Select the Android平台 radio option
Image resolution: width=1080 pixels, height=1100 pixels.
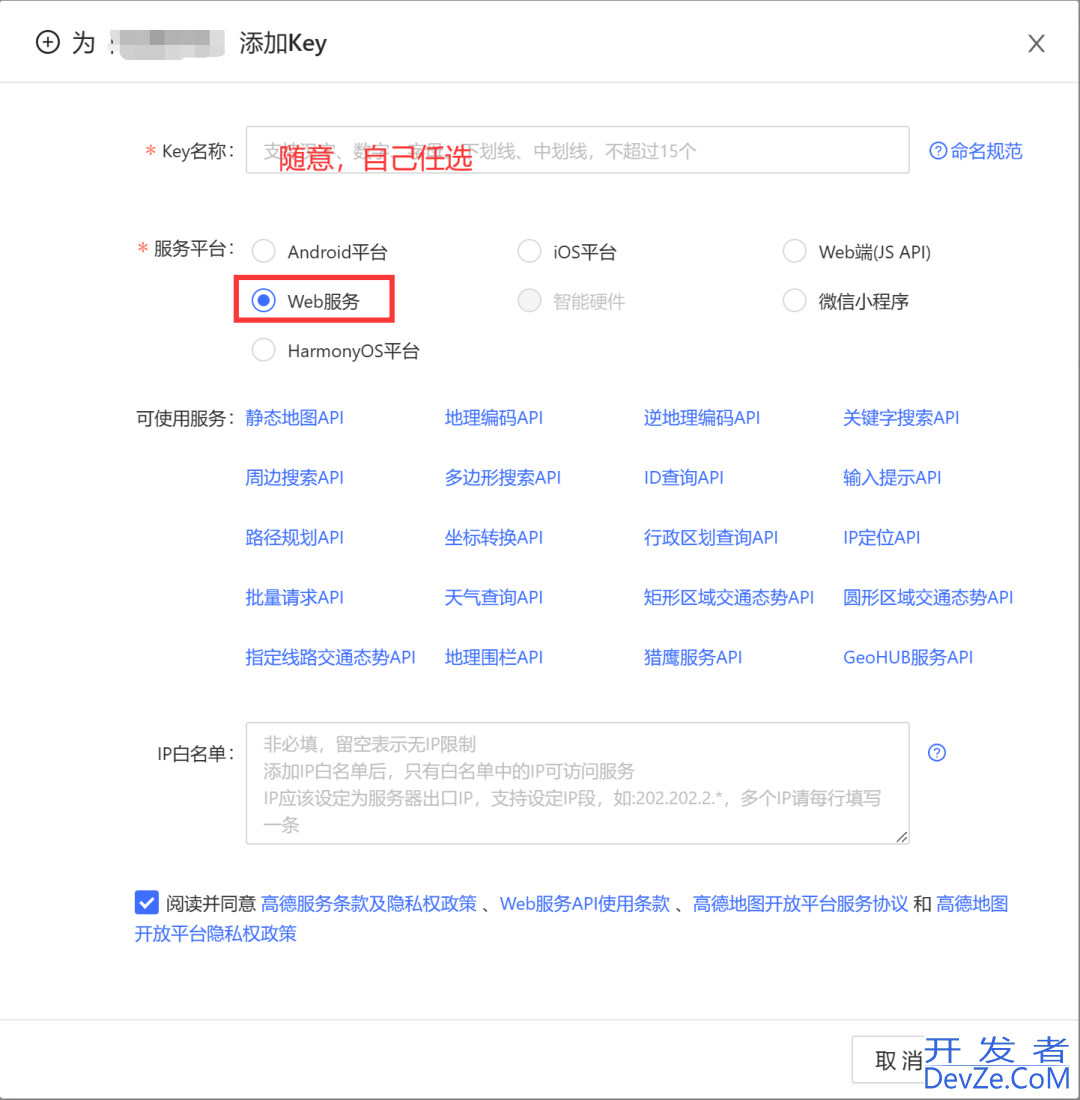tap(264, 251)
